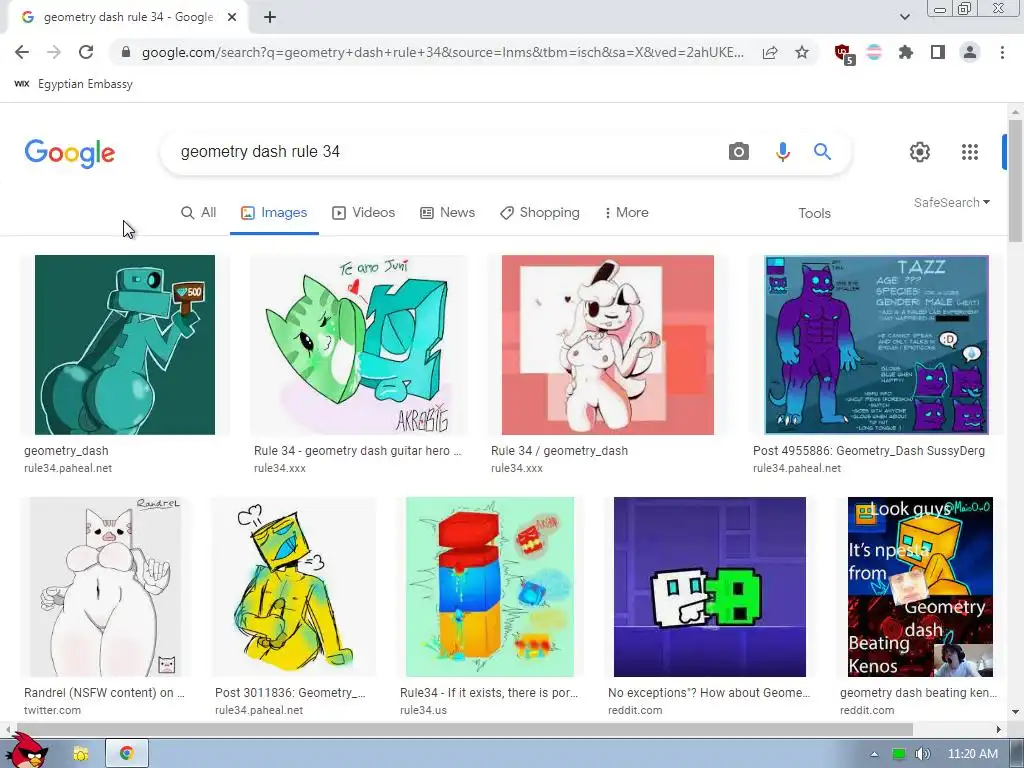1024x768 pixels.
Task: Select the Images tab
Action: (x=274, y=213)
